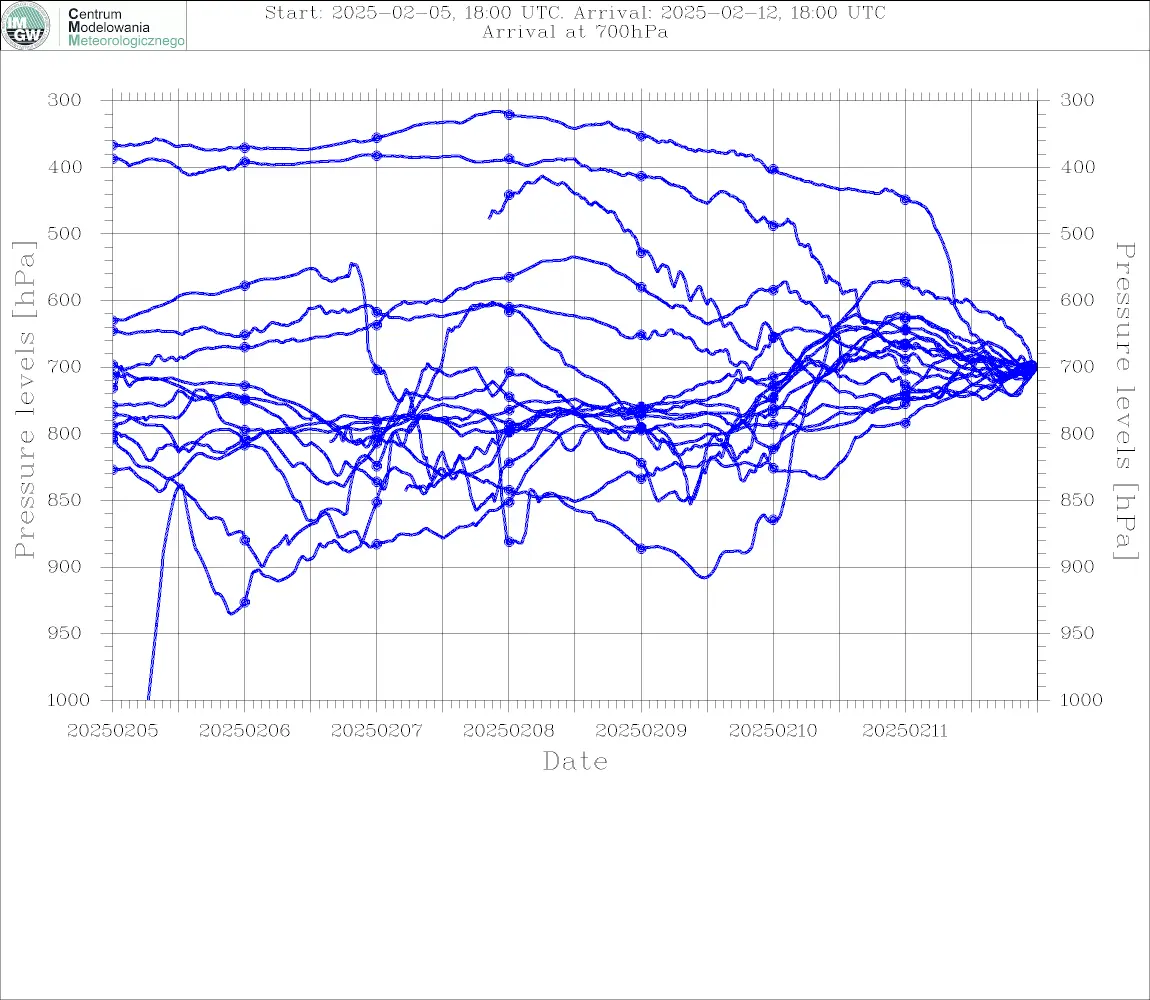Viewport: 1150px width, 1000px height.
Task: Click the left axis 400 label
Action: point(65,167)
